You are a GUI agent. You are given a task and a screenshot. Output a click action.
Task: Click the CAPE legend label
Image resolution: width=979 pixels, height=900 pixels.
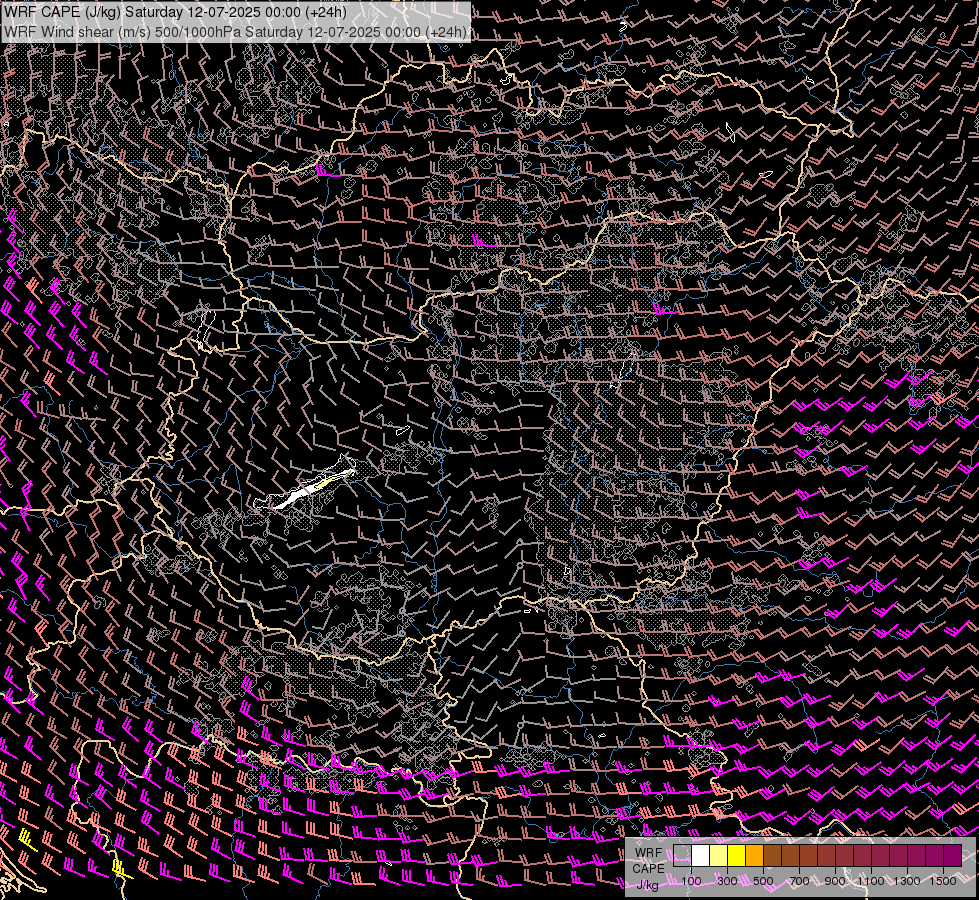point(649,868)
